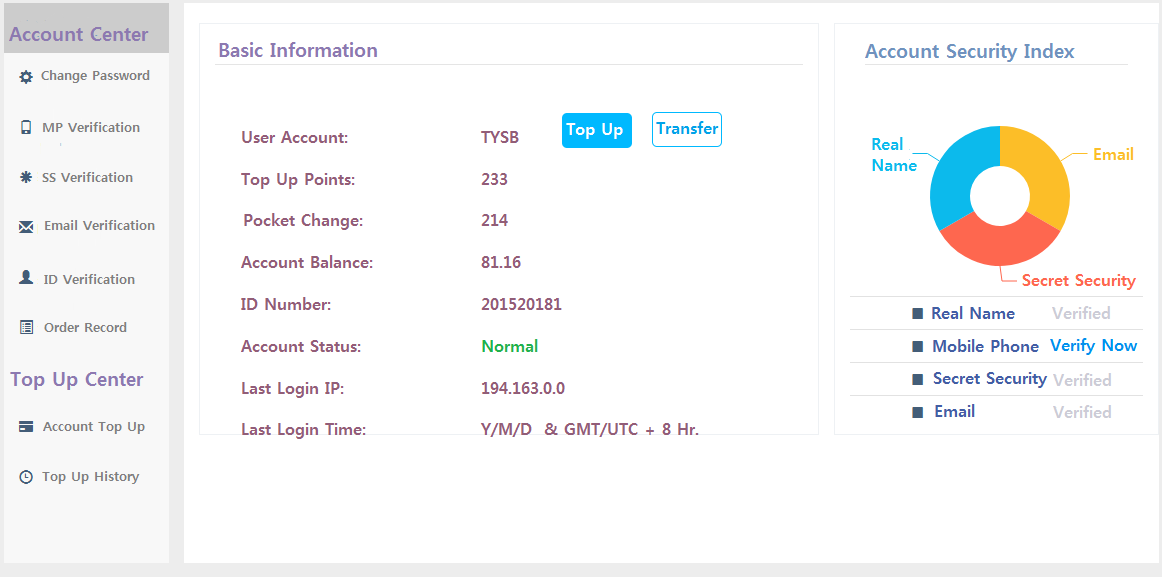The image size is (1162, 577).
Task: Click the Real Name chart label
Action: 894,156
